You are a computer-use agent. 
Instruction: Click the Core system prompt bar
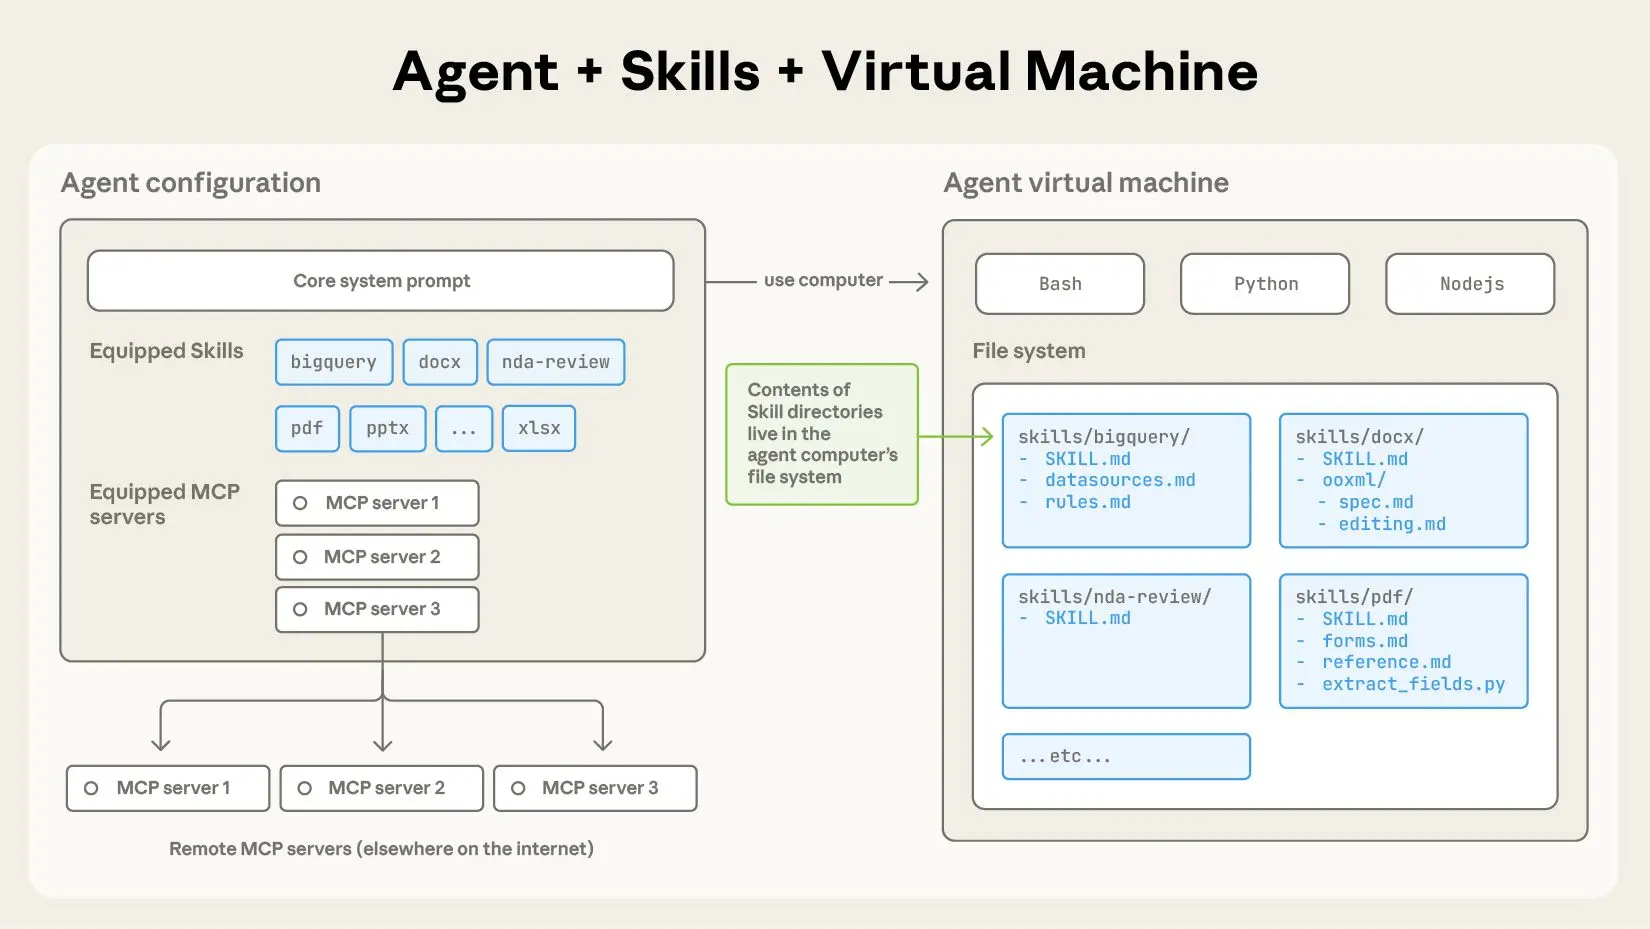(x=381, y=281)
